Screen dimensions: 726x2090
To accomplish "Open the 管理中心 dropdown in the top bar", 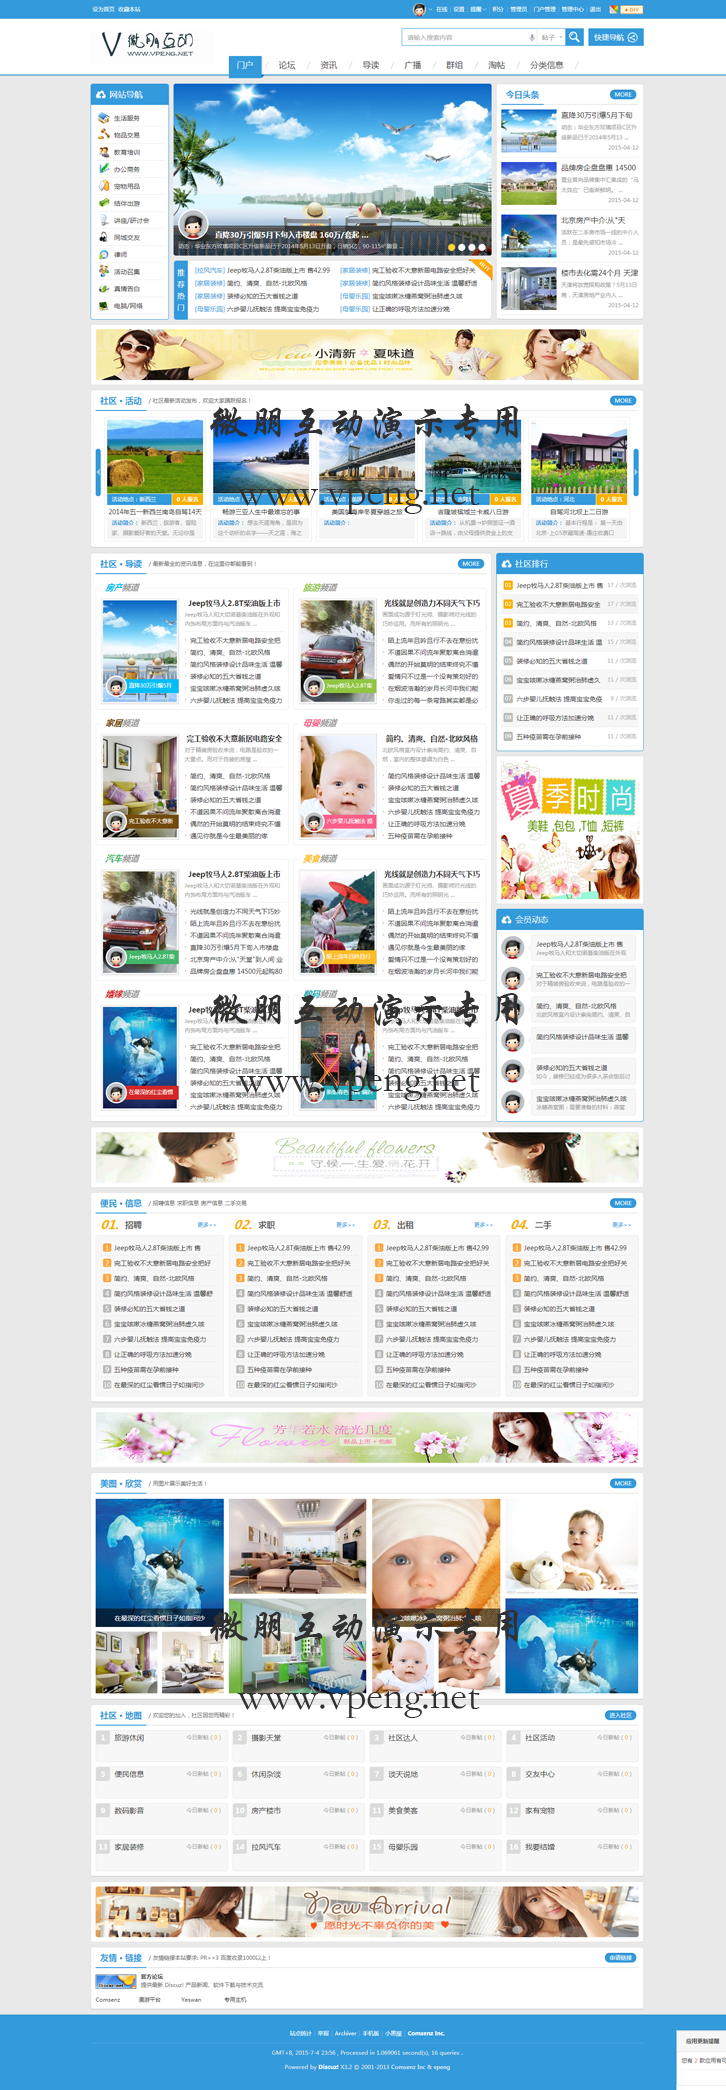I will 573,9.
